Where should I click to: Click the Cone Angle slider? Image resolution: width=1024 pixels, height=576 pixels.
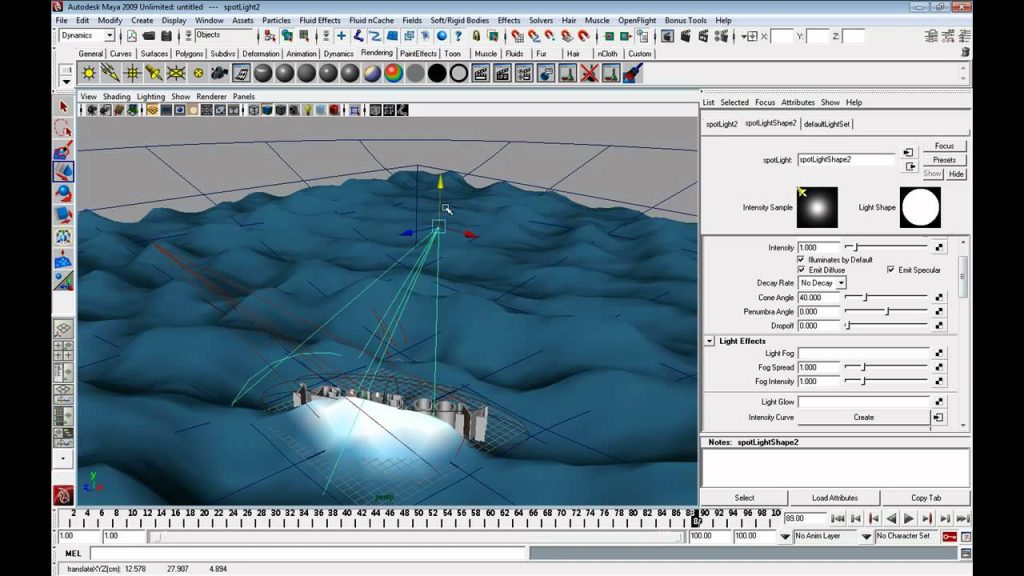pyautogui.click(x=886, y=297)
